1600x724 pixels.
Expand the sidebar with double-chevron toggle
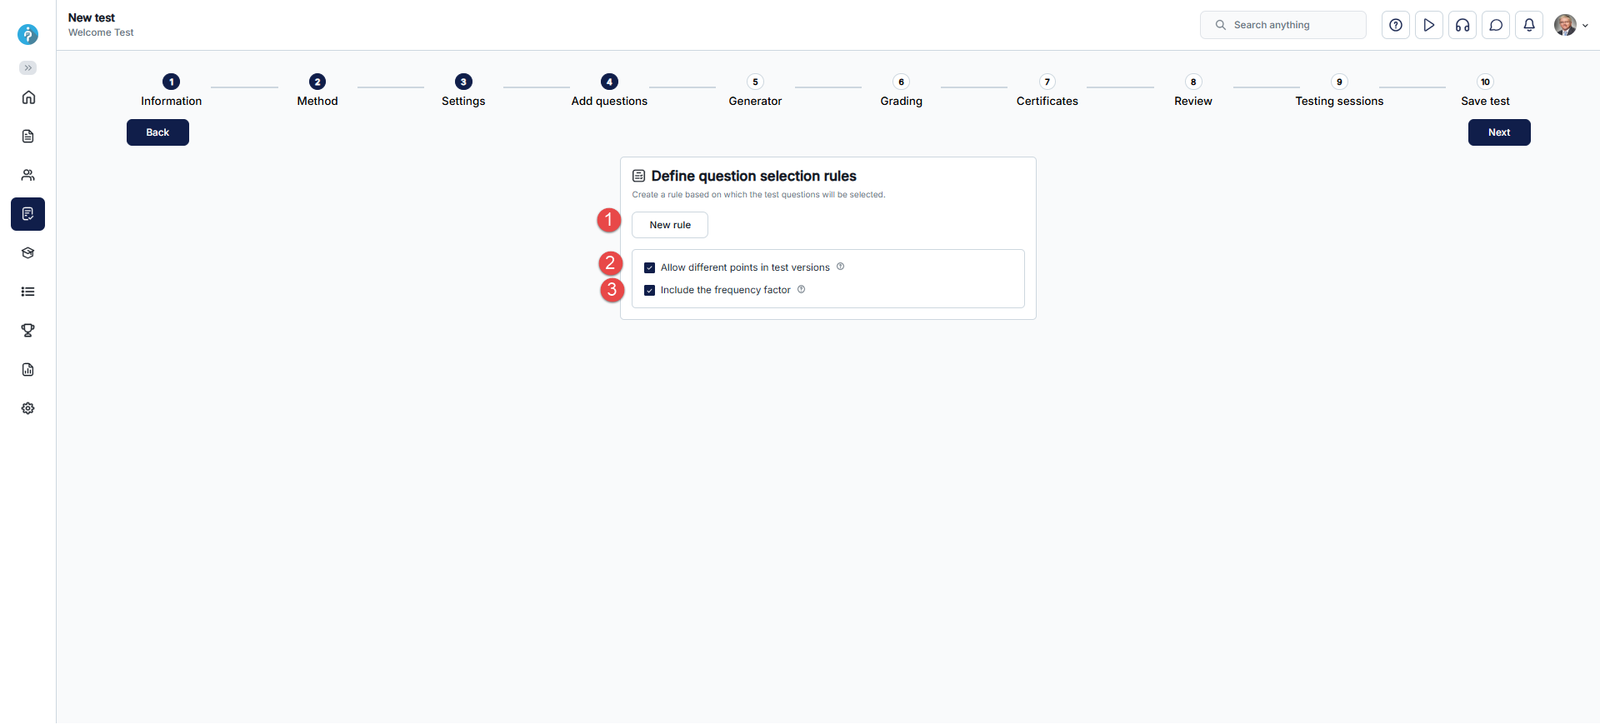[x=28, y=68]
